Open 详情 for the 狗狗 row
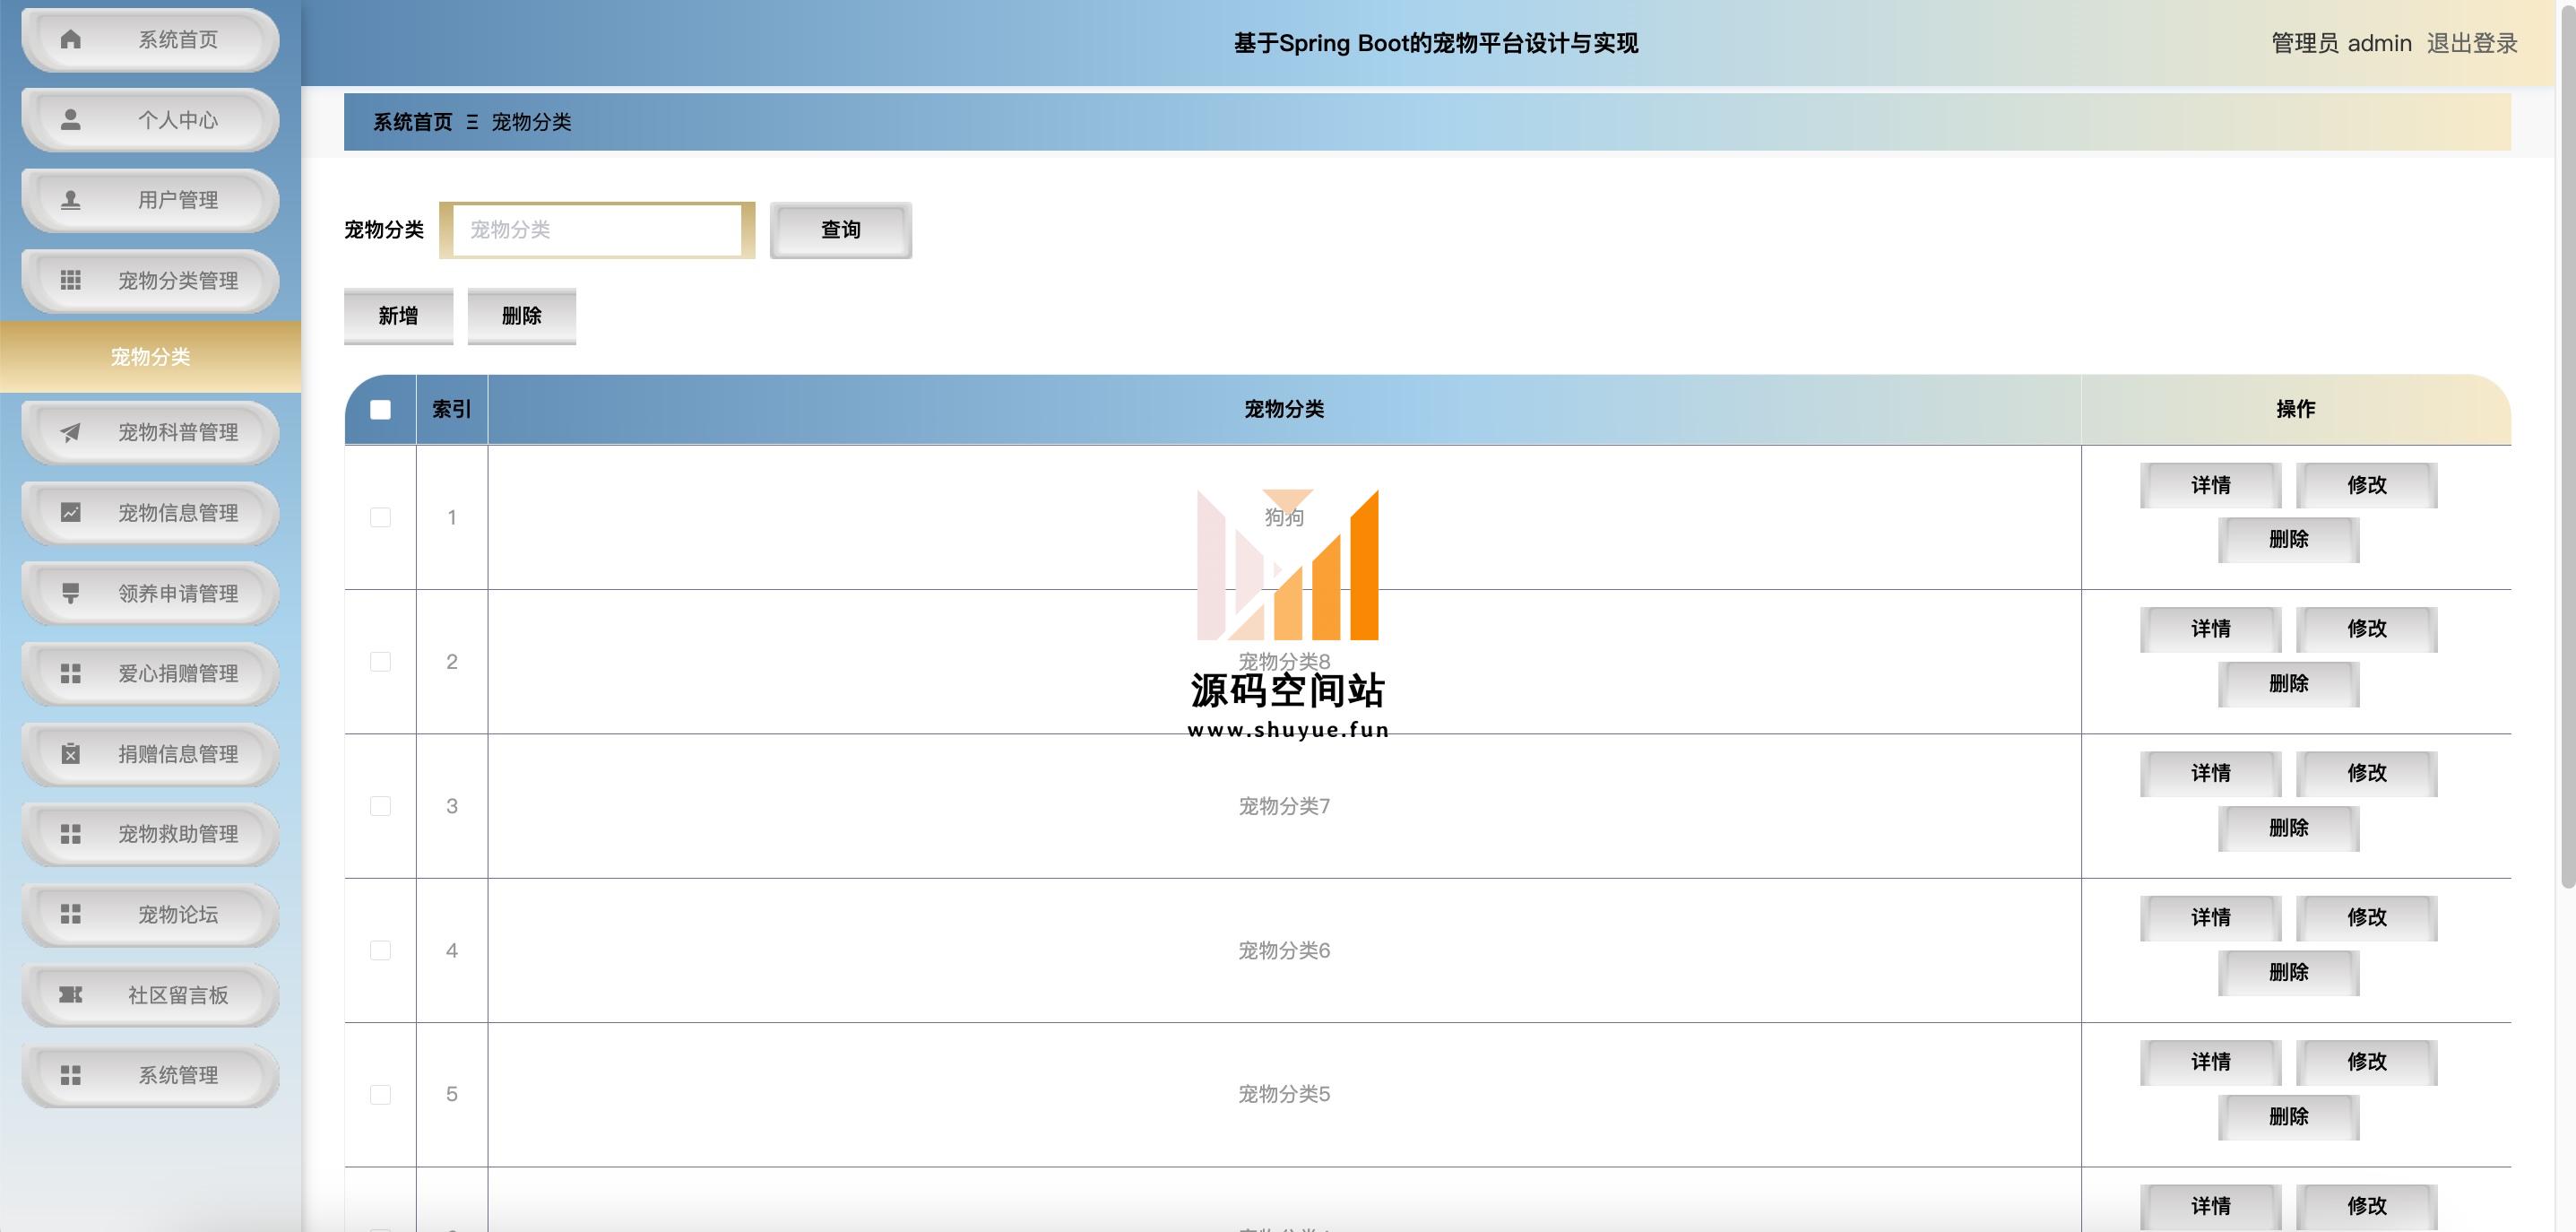Screen dimensions: 2576x1232 [2211, 485]
